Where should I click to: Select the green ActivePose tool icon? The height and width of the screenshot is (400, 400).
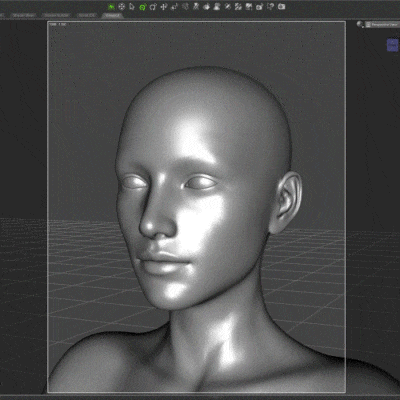point(111,6)
